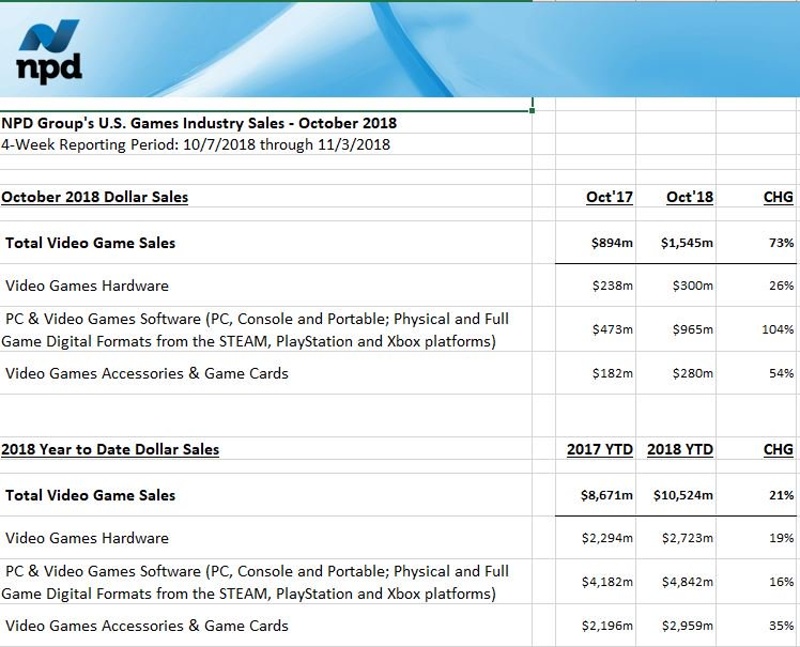Select the 104% change cell
This screenshot has height=647, width=800.
tap(777, 329)
